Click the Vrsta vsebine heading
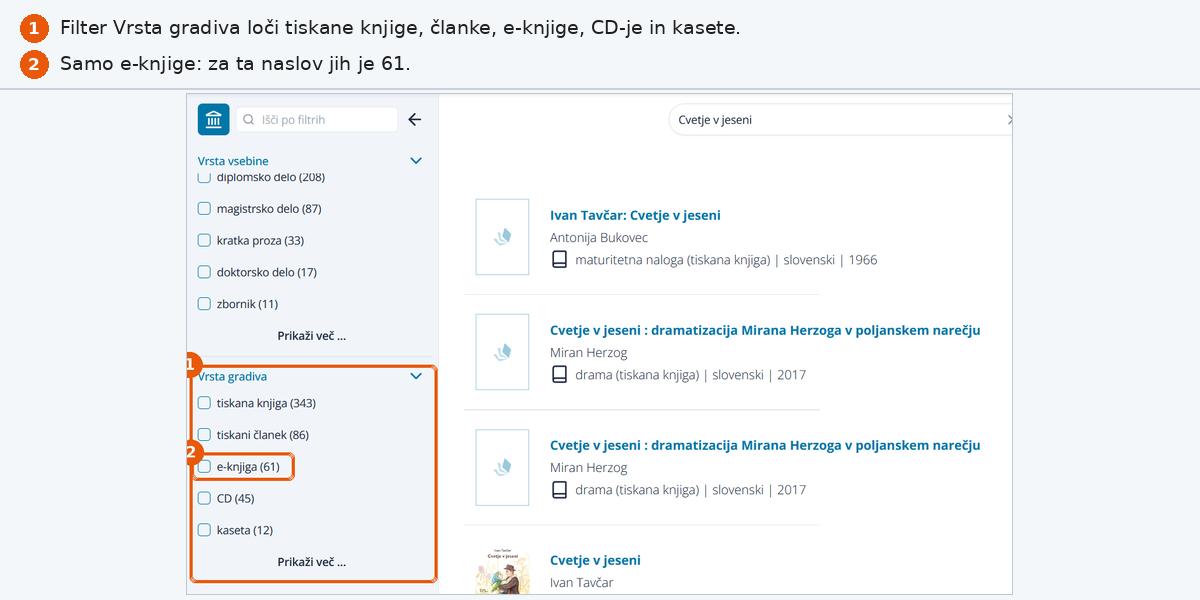 tap(233, 161)
